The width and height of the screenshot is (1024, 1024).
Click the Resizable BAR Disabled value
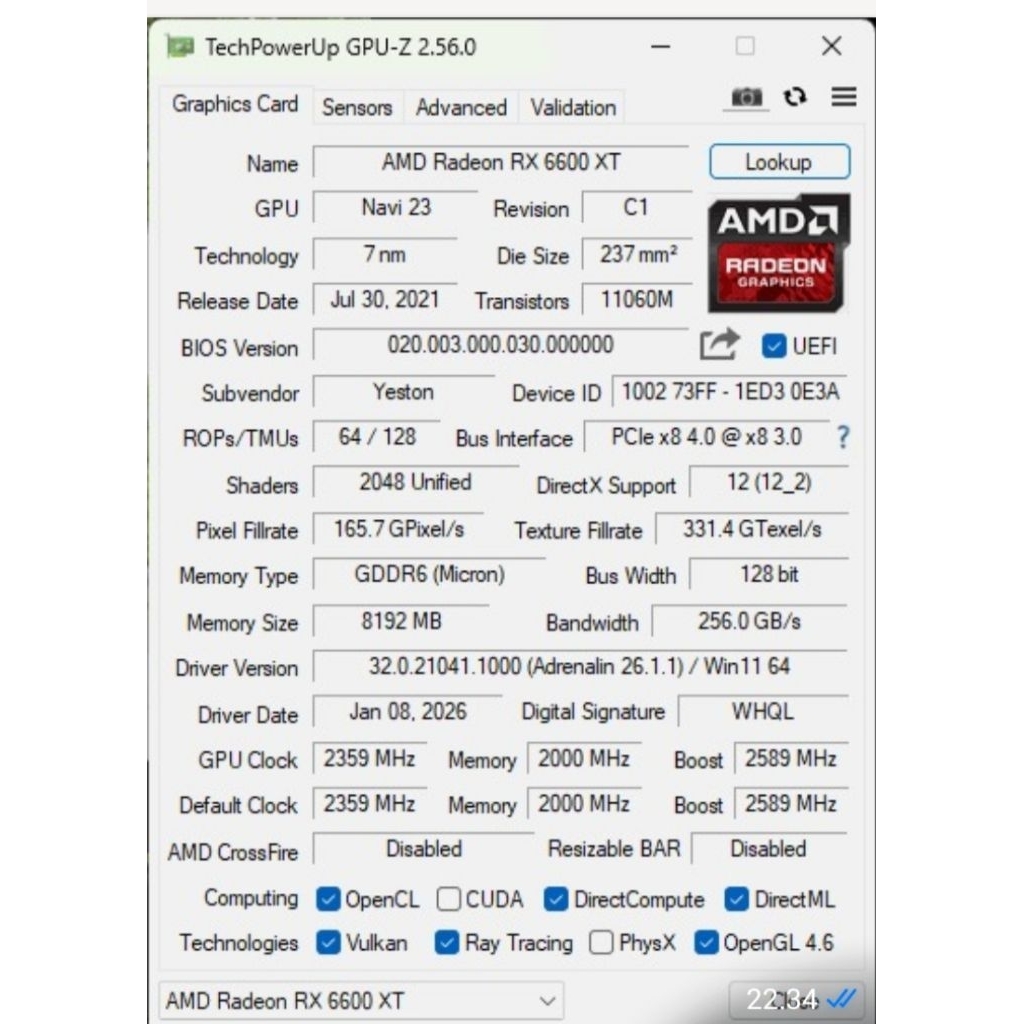click(769, 849)
